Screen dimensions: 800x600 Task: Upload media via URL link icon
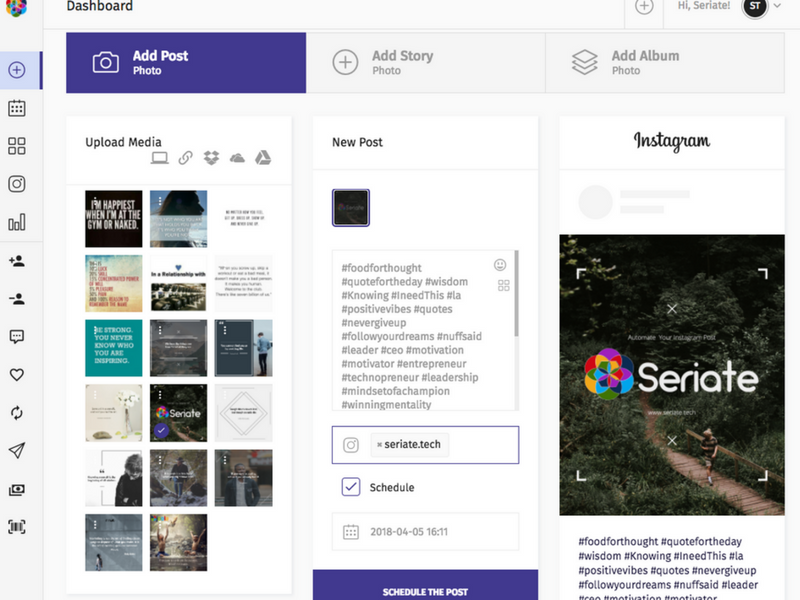pyautogui.click(x=186, y=158)
